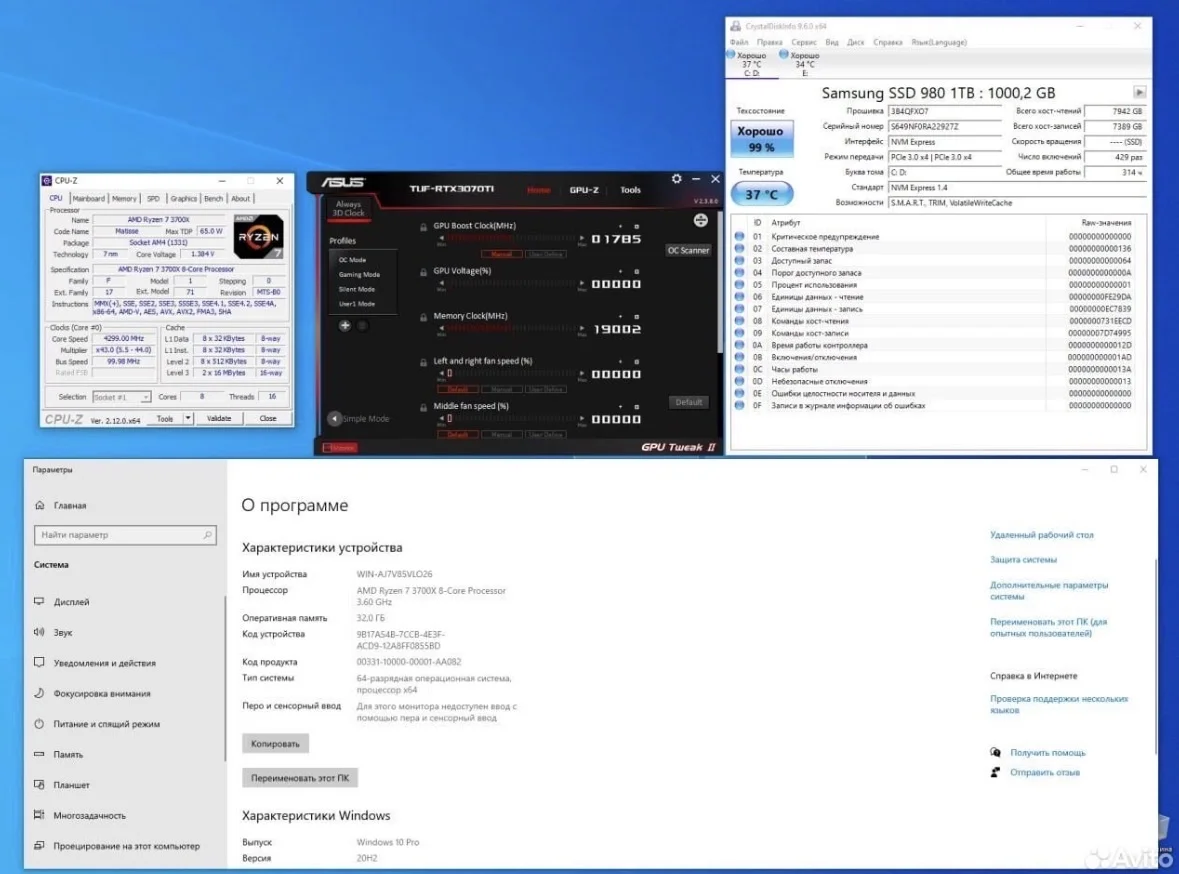Open Bench tab in CPU-Z

[214, 199]
